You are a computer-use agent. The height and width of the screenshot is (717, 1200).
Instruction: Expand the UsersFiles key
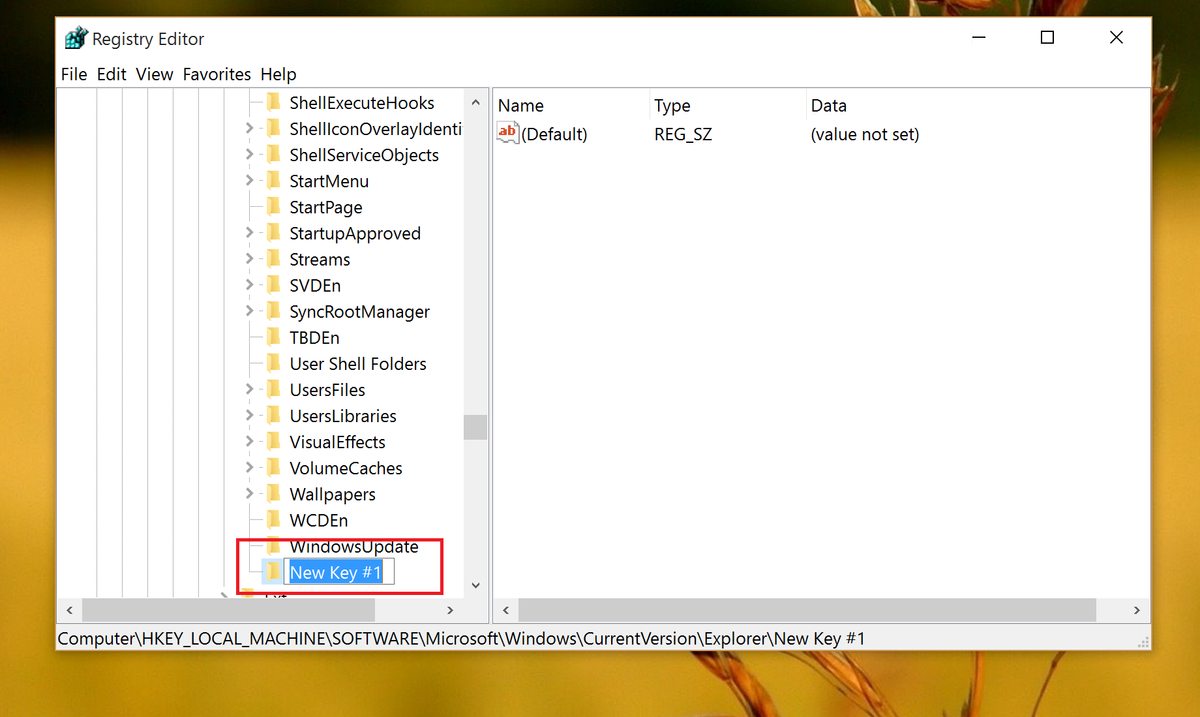pos(250,389)
